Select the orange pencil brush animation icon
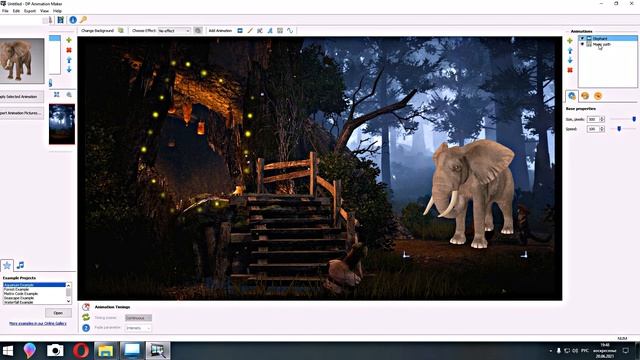 click(x=250, y=31)
